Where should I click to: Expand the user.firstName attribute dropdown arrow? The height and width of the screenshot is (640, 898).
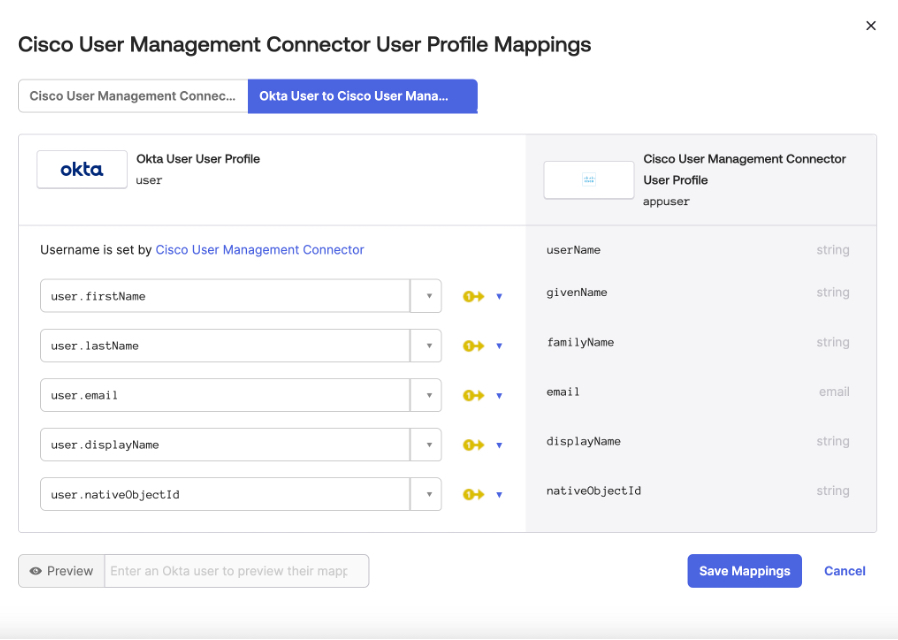click(x=426, y=296)
